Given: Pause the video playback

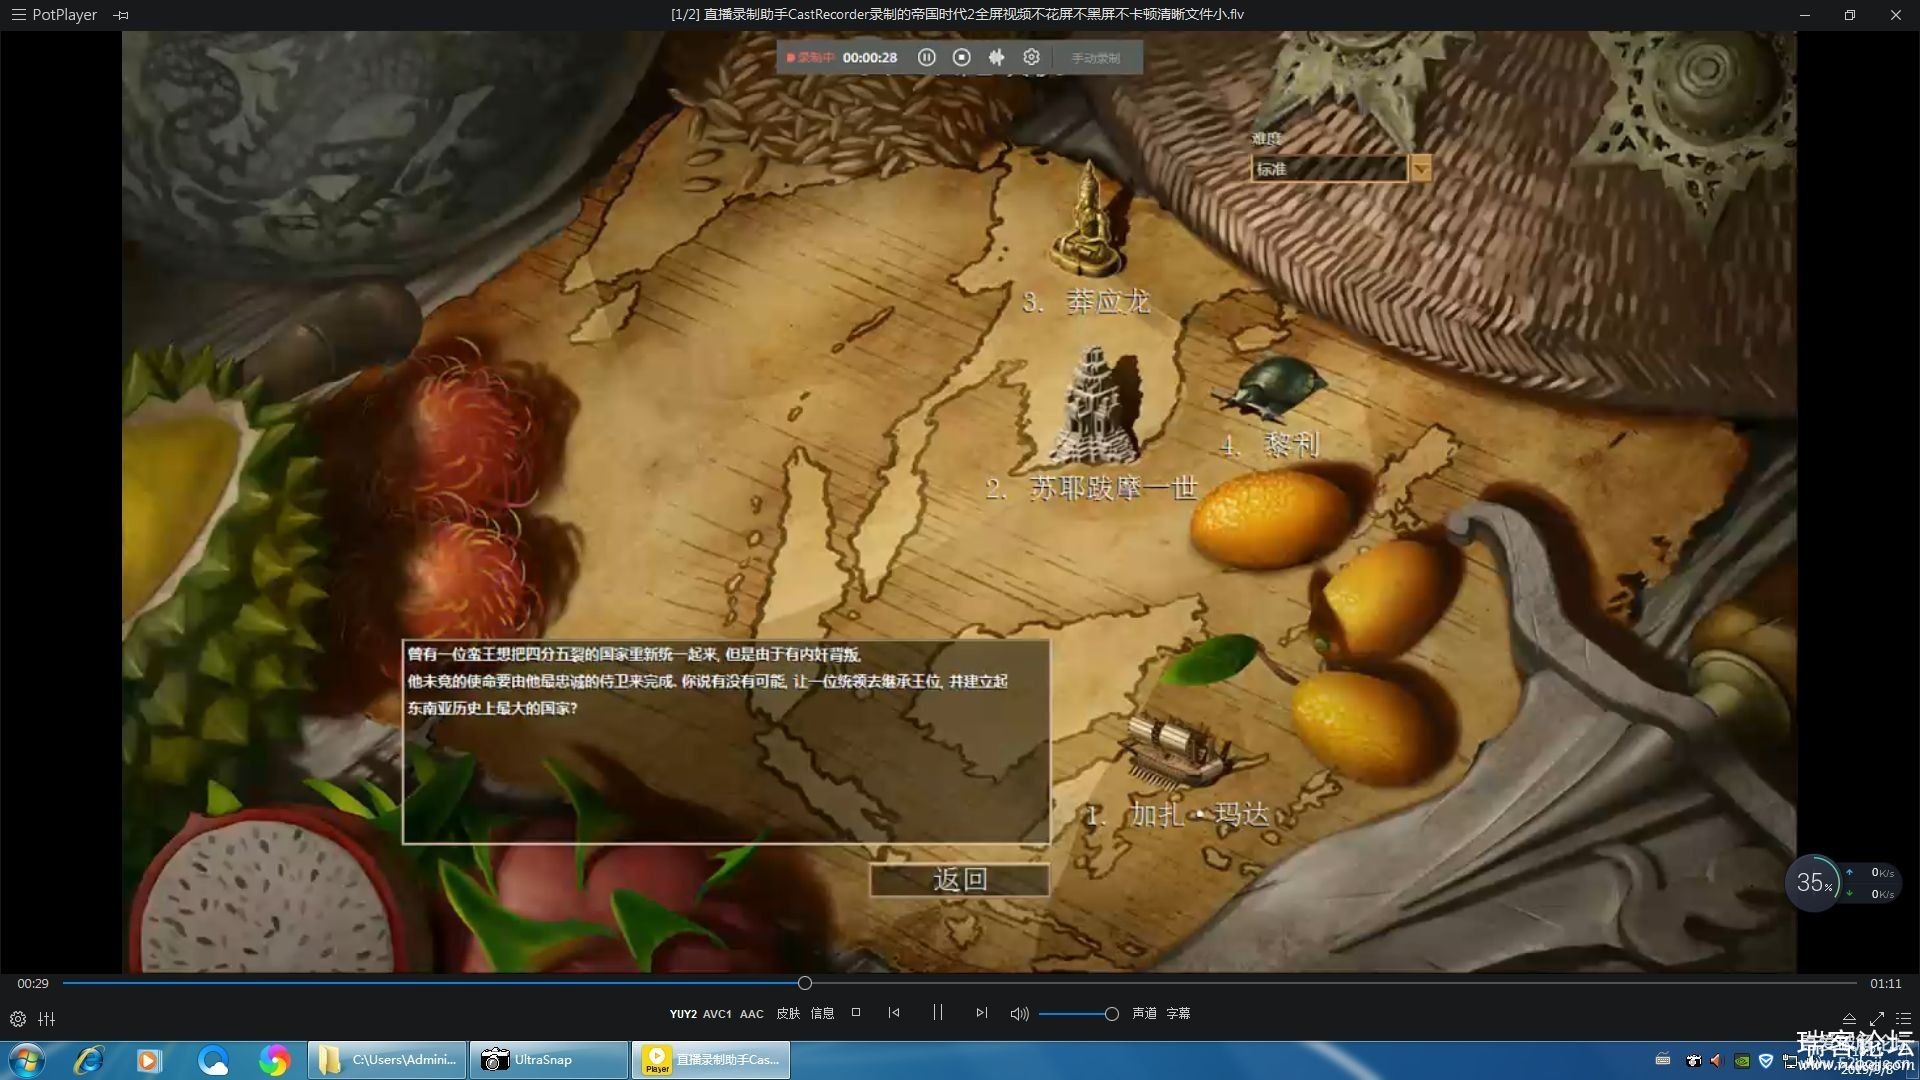Looking at the screenshot, I should 938,1012.
